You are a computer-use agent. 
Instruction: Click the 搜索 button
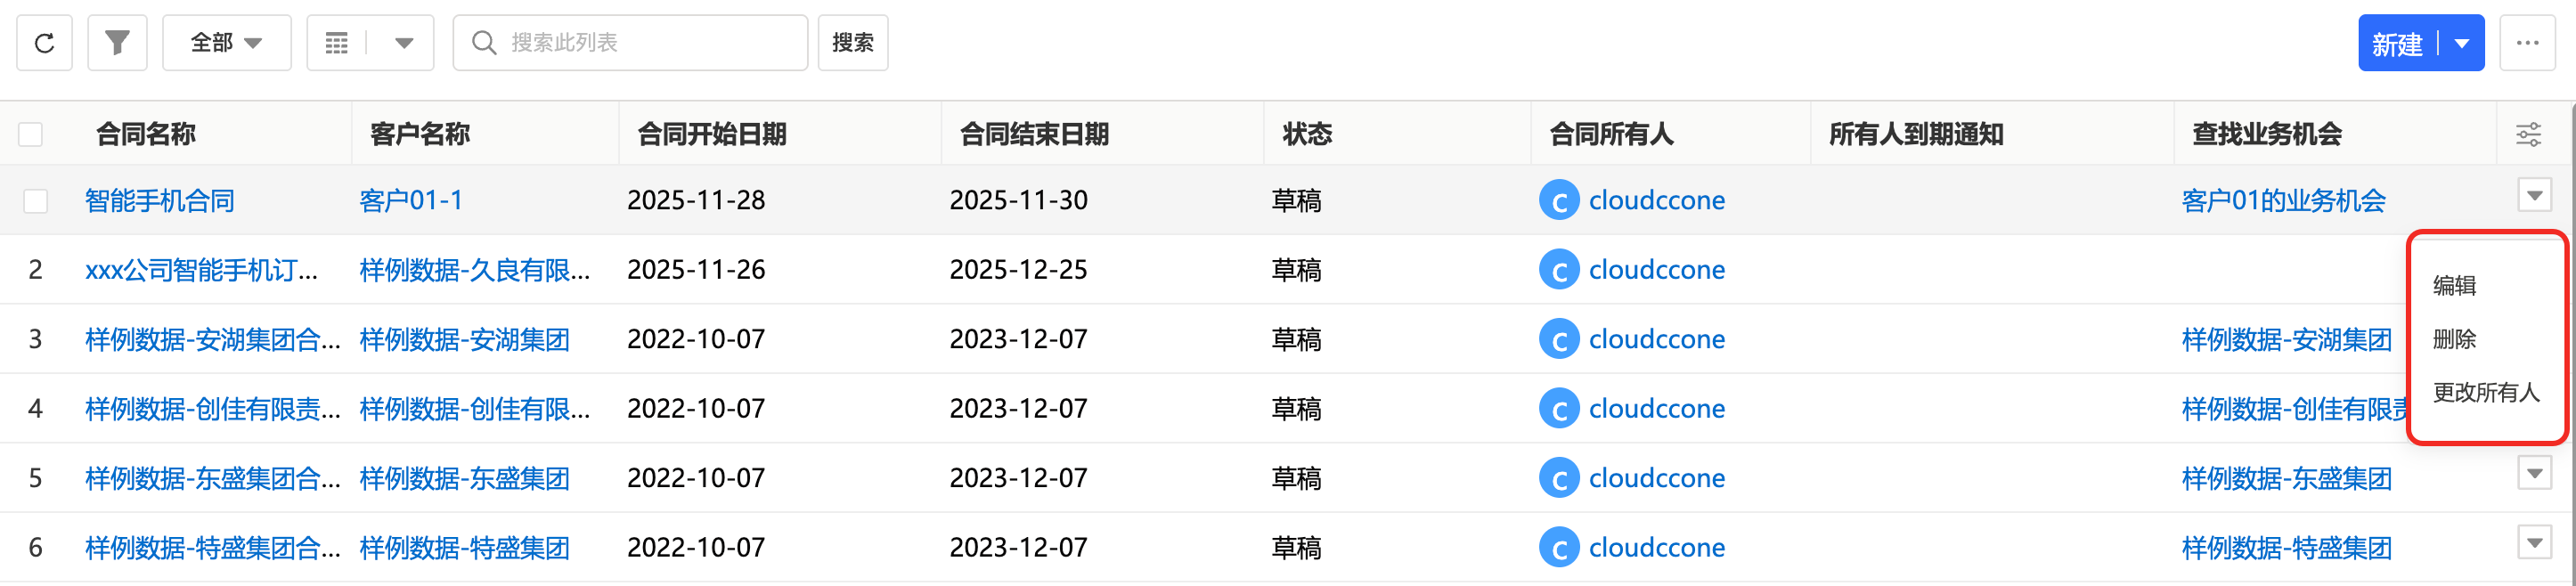(852, 43)
